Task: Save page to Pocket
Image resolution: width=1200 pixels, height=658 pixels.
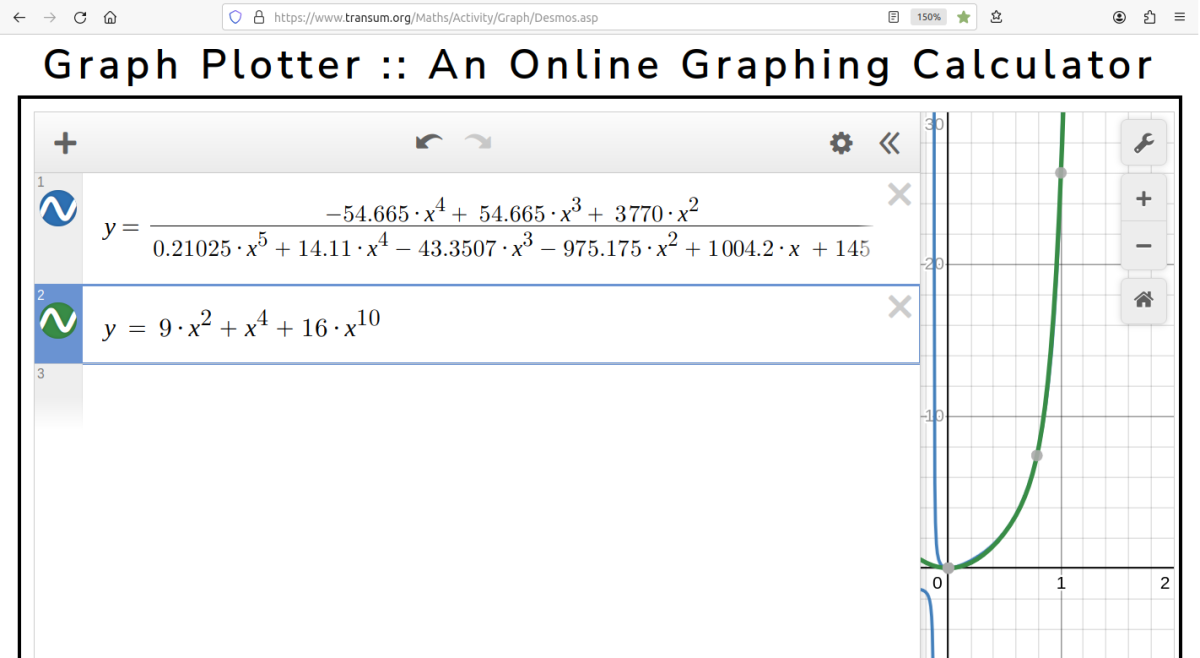Action: tap(997, 17)
